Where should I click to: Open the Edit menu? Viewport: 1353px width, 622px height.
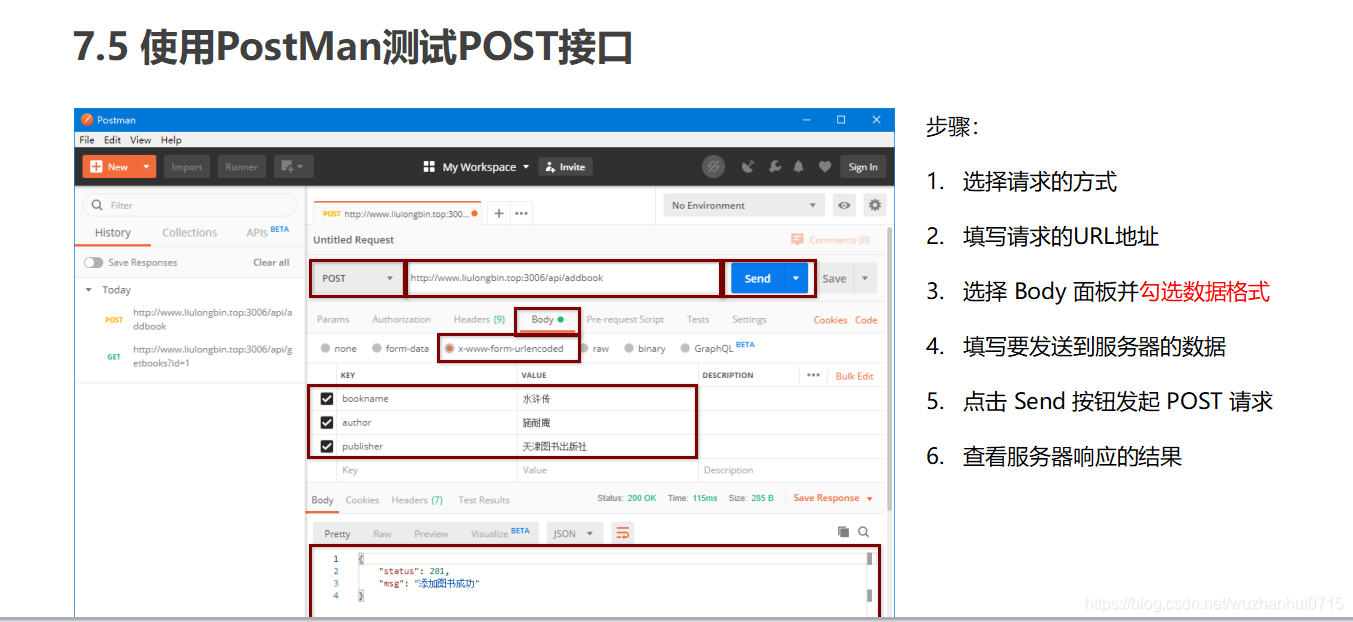113,140
